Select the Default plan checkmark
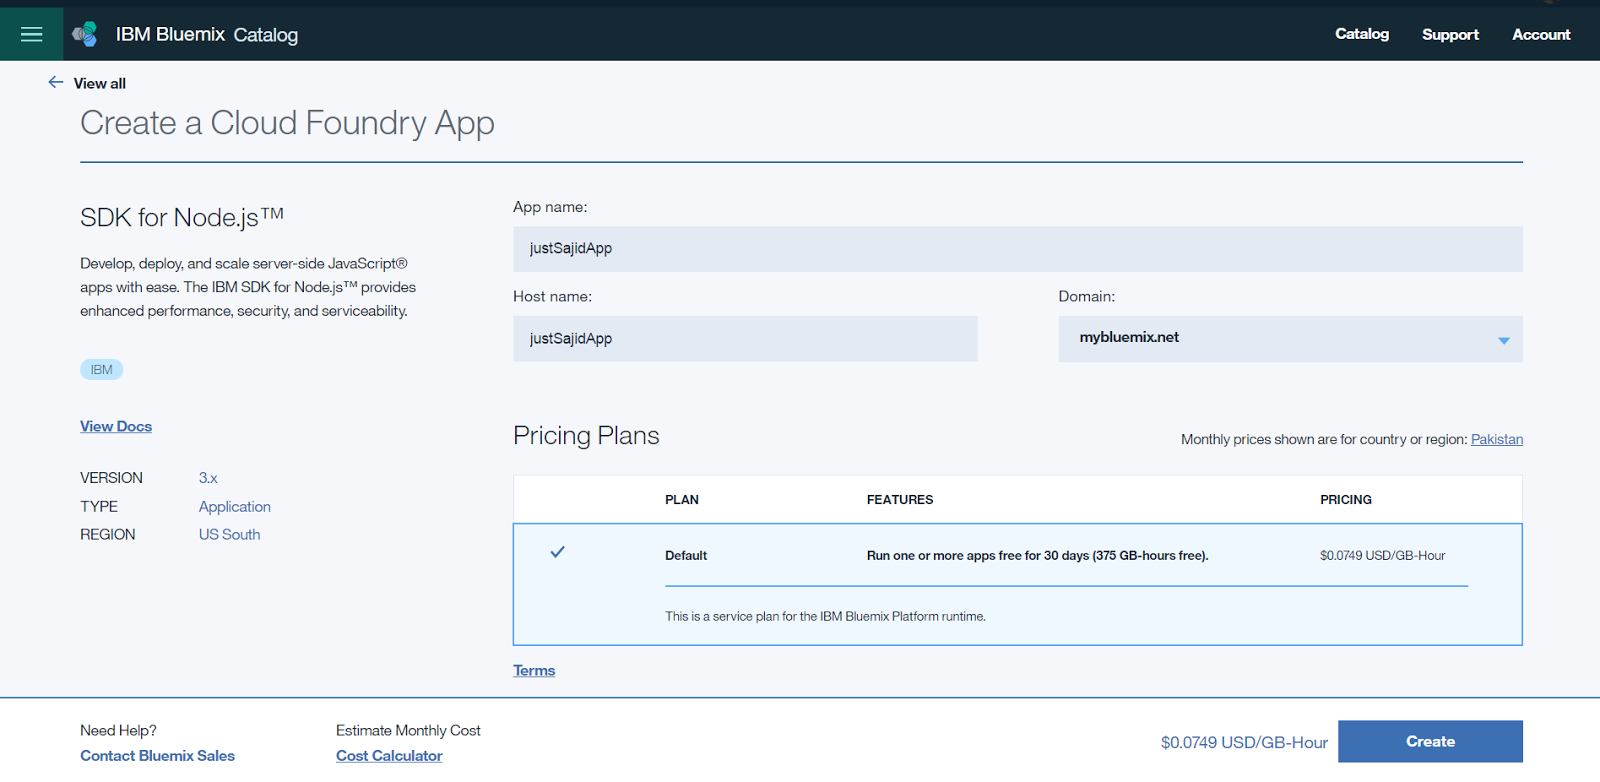The height and width of the screenshot is (782, 1600). click(x=558, y=552)
